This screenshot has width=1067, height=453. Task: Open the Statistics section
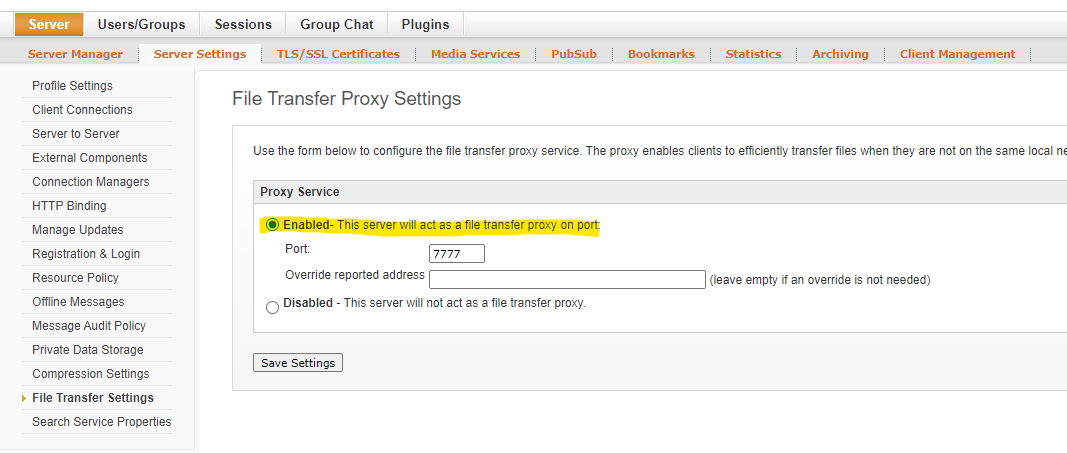[753, 54]
